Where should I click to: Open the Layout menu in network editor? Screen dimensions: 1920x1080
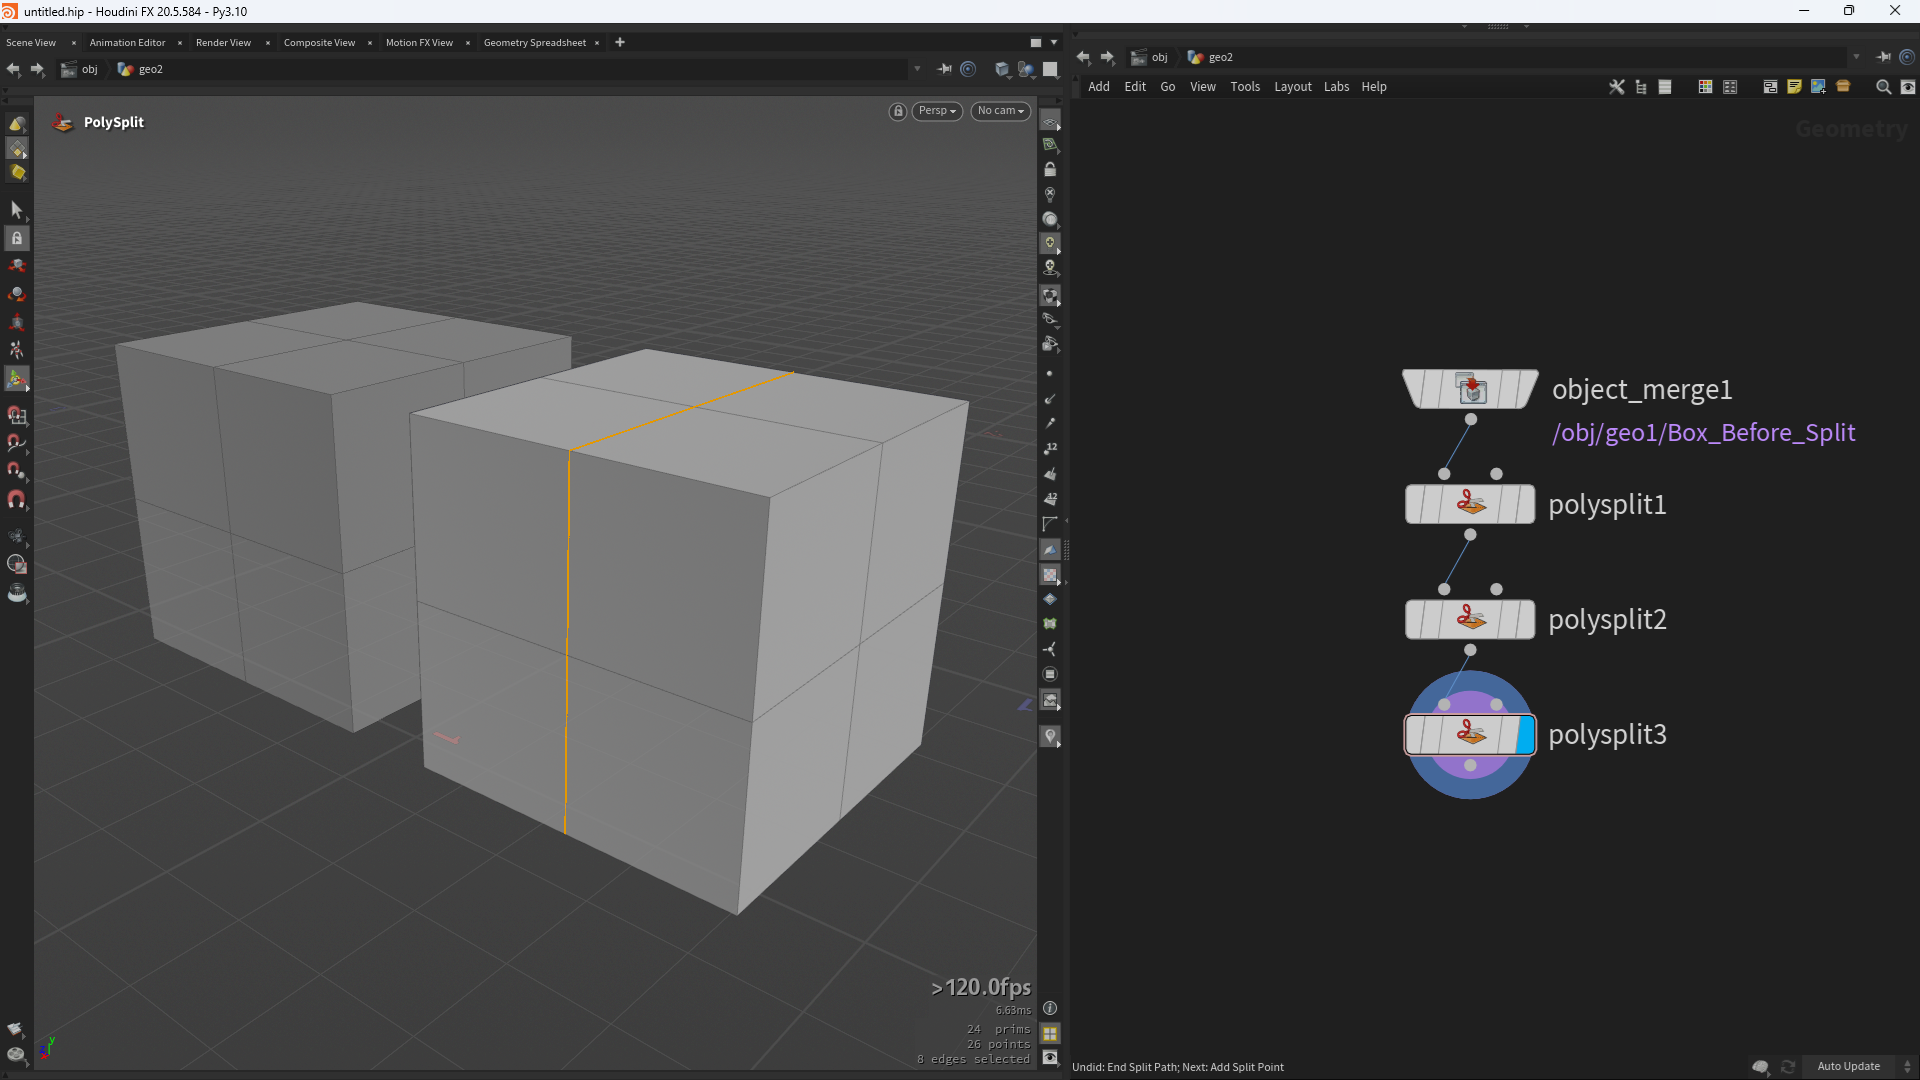(x=1292, y=87)
